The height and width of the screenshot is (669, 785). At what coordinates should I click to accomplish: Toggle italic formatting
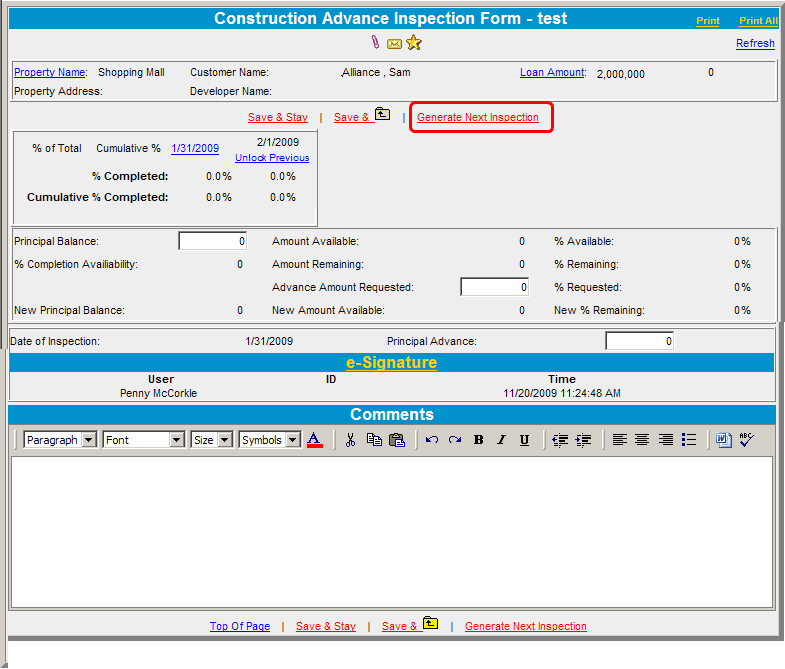501,440
